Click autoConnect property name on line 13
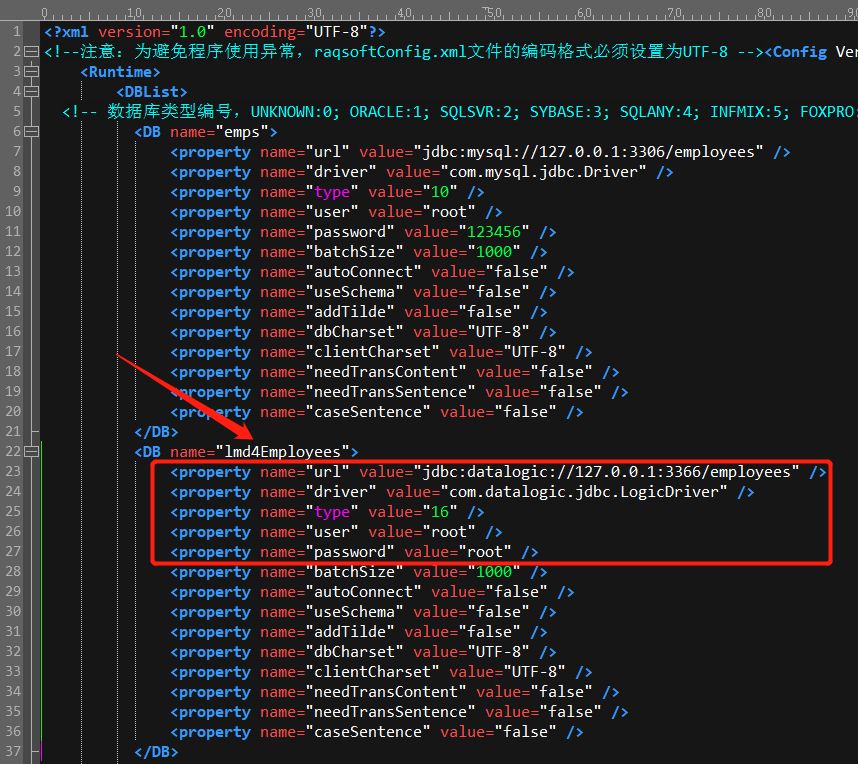The width and height of the screenshot is (858, 764). coord(363,272)
